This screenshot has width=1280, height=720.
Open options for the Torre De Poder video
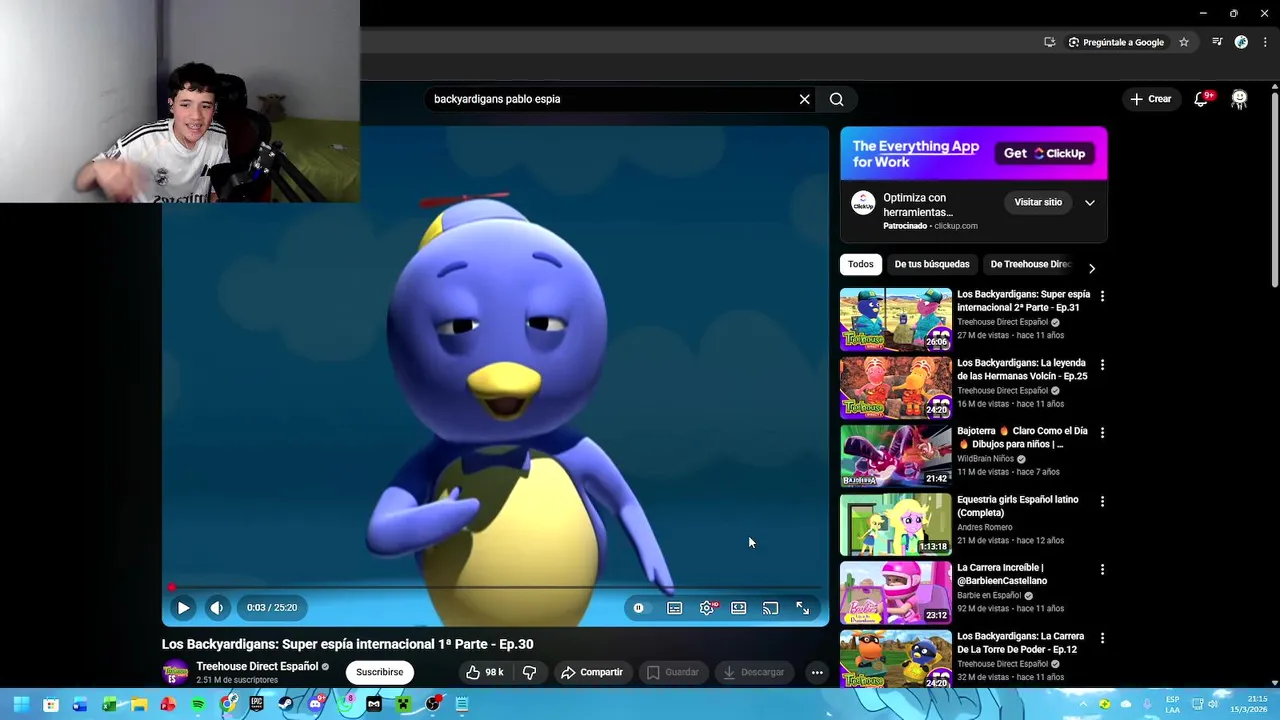coord(1102,638)
